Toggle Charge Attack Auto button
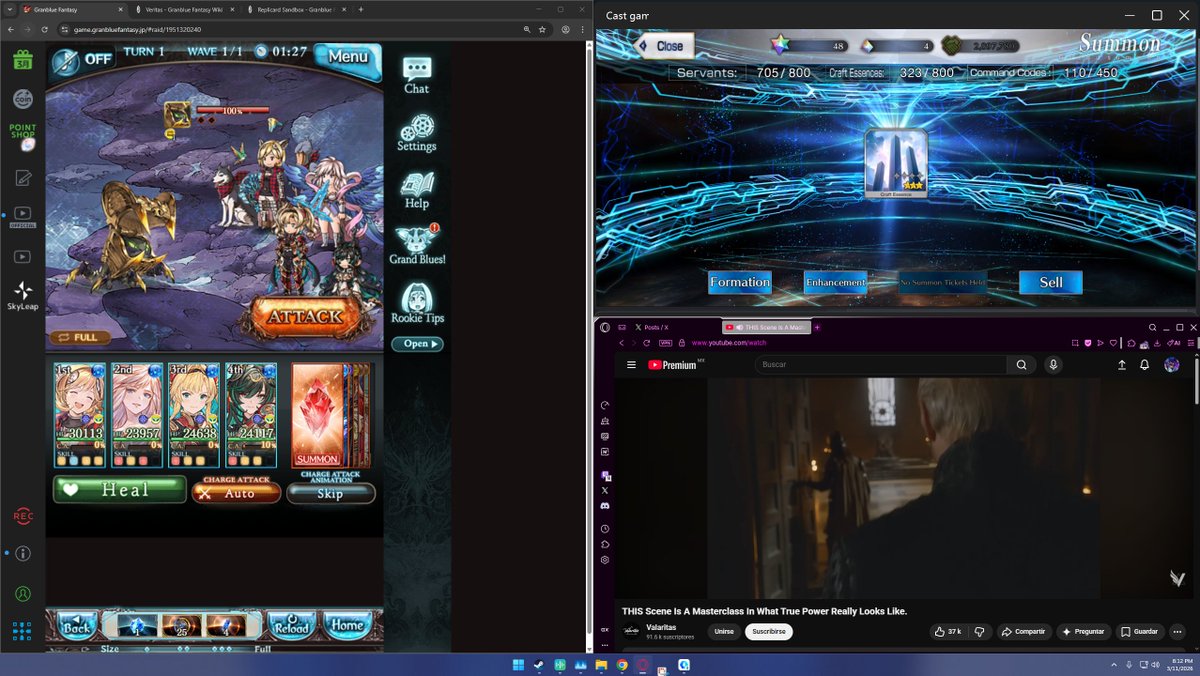 pos(238,493)
